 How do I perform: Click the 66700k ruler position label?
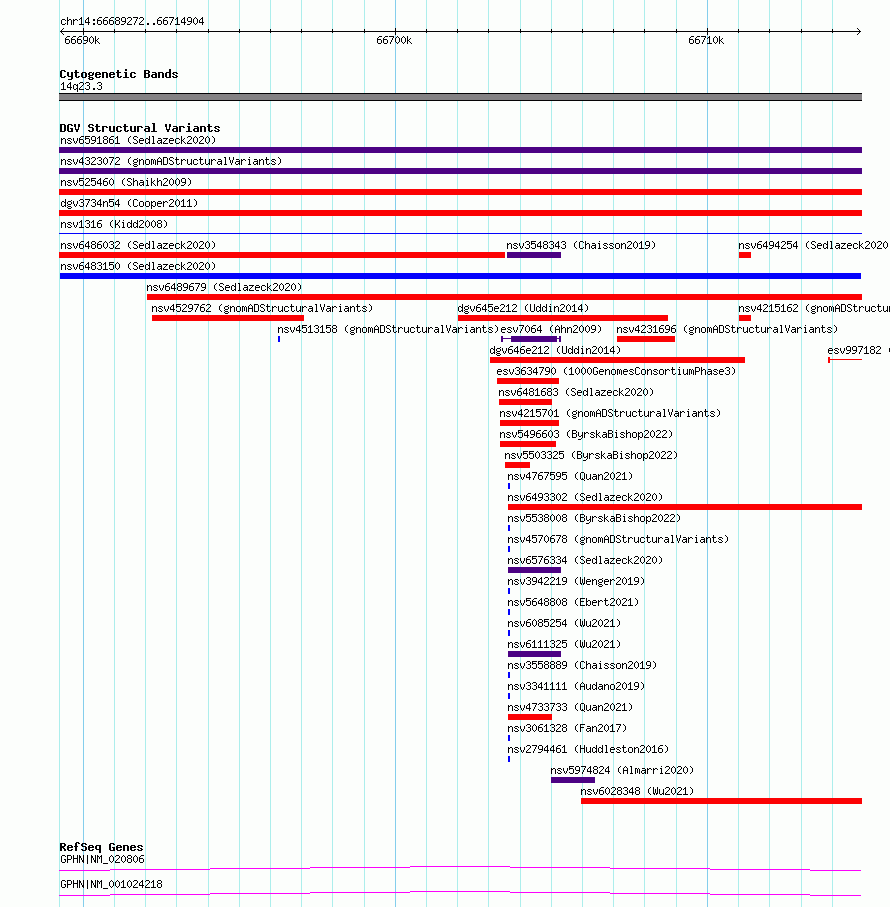pyautogui.click(x=394, y=40)
